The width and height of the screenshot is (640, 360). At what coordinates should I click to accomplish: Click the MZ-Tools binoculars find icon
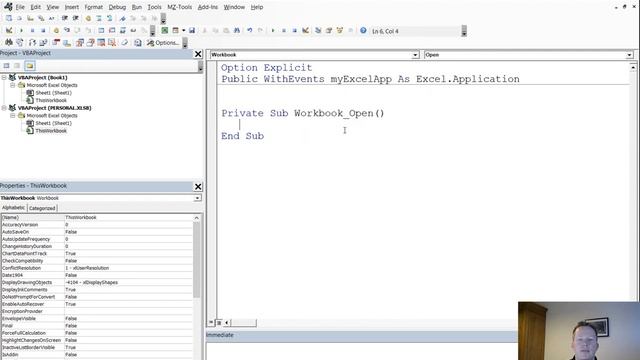(9, 42)
